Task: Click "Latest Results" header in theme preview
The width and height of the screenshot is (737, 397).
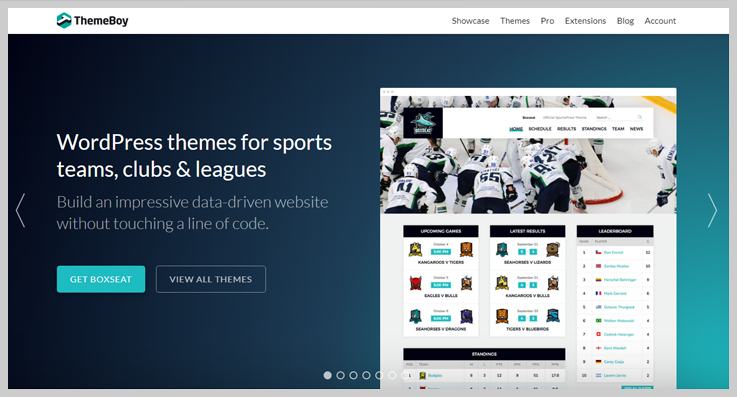Action: 527,231
